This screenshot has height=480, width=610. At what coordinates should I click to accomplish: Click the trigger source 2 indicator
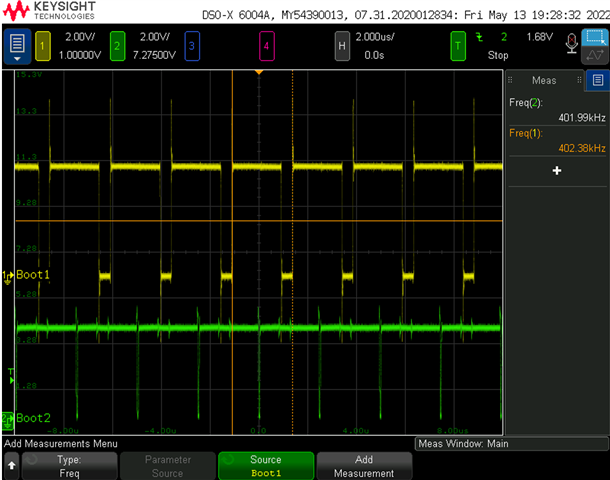click(x=504, y=37)
